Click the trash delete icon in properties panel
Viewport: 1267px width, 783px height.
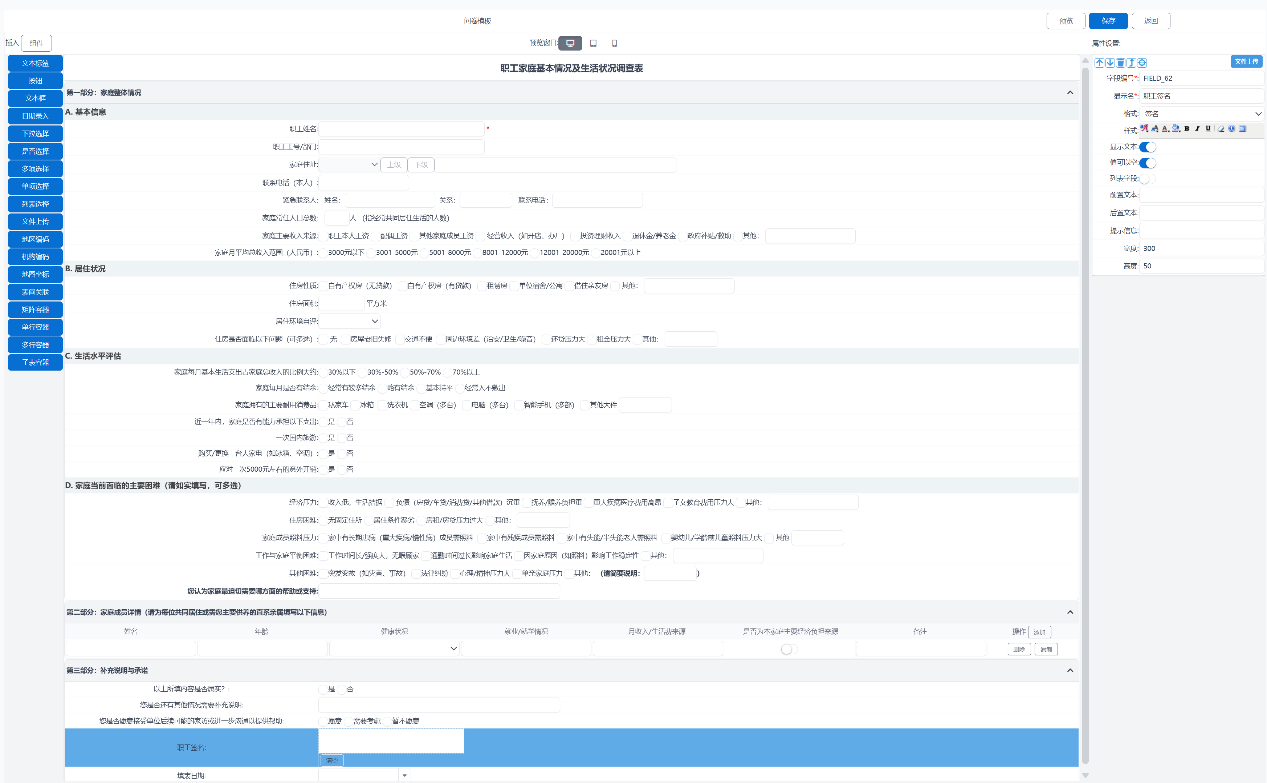[x=1120, y=63]
